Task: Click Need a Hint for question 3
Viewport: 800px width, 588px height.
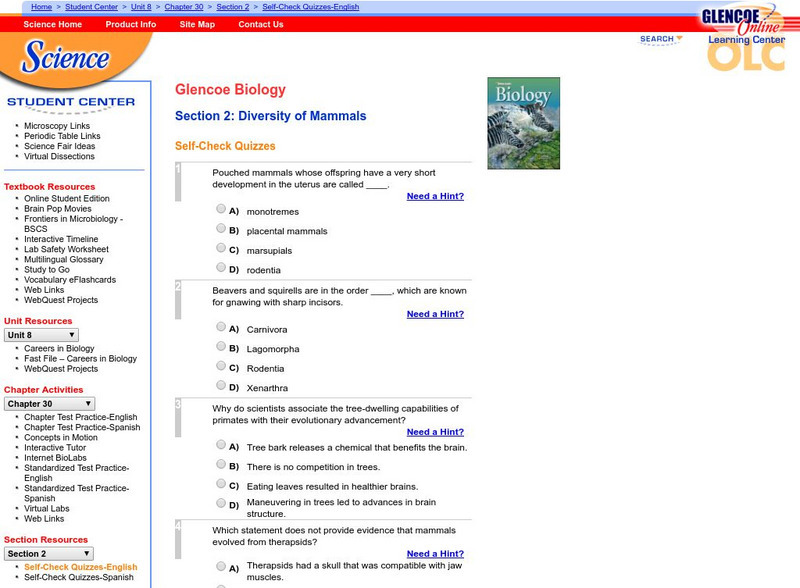Action: pyautogui.click(x=435, y=432)
